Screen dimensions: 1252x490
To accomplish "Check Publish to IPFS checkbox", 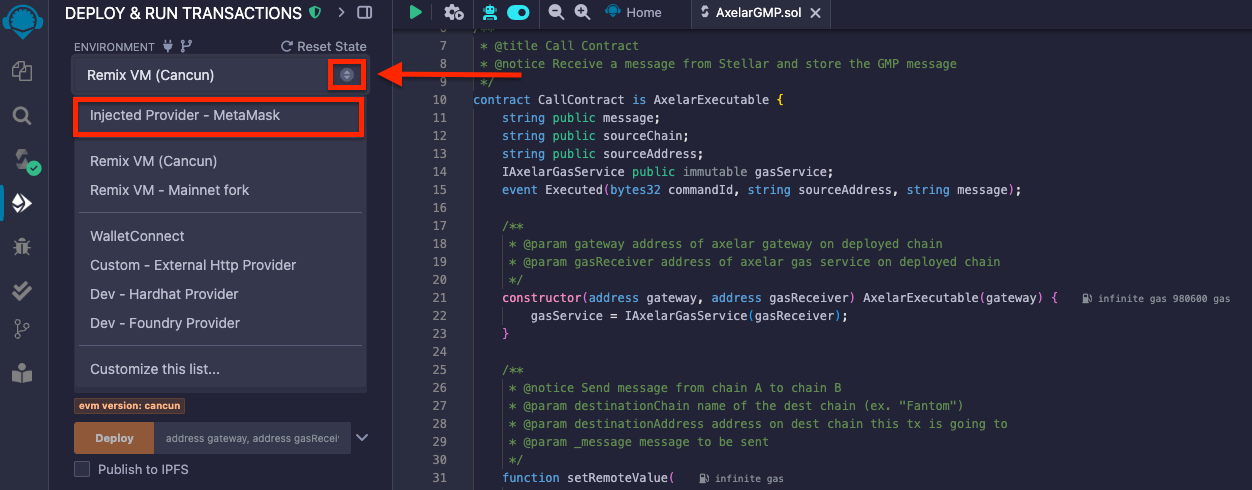I will pos(82,469).
